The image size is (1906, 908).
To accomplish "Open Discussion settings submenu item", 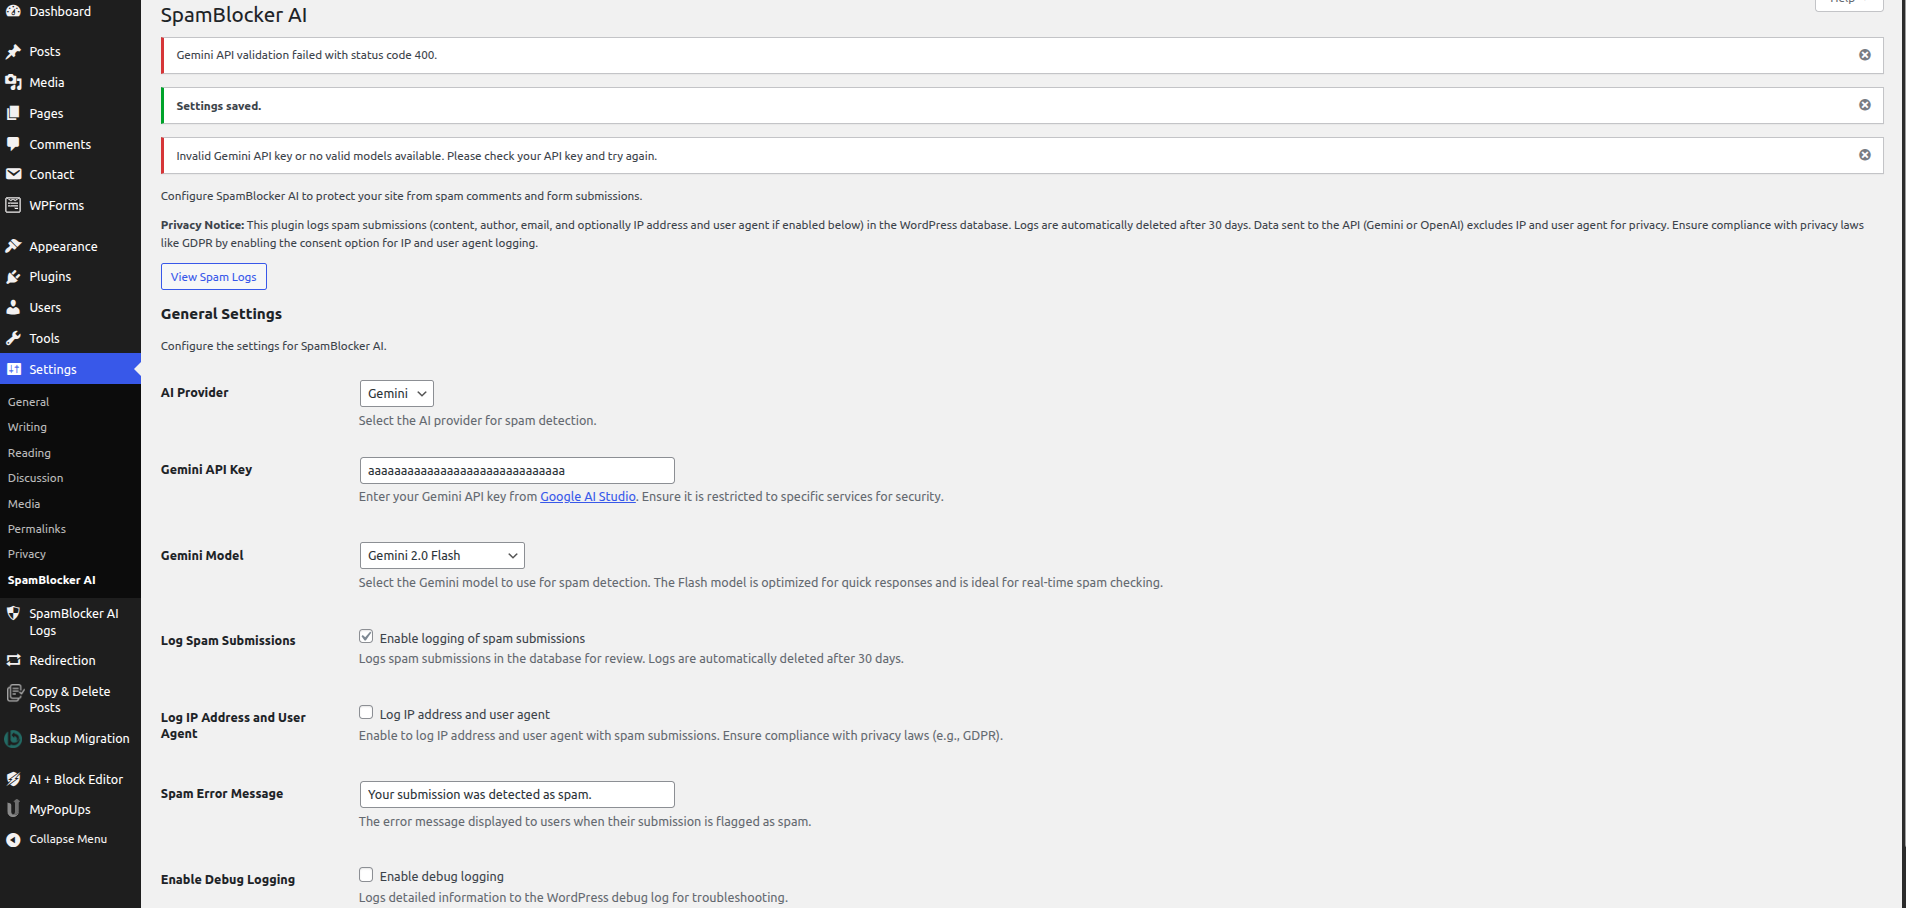I will pyautogui.click(x=35, y=478).
